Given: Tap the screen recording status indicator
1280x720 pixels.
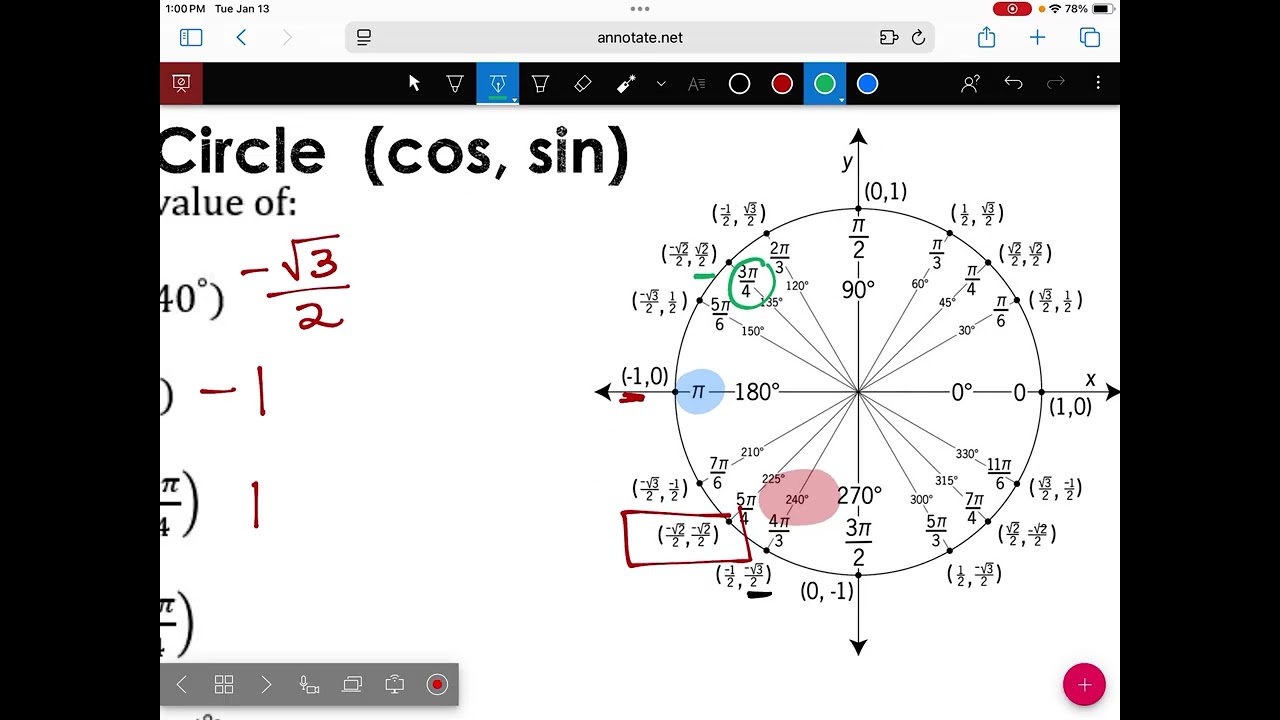Looking at the screenshot, I should click(x=1012, y=9).
